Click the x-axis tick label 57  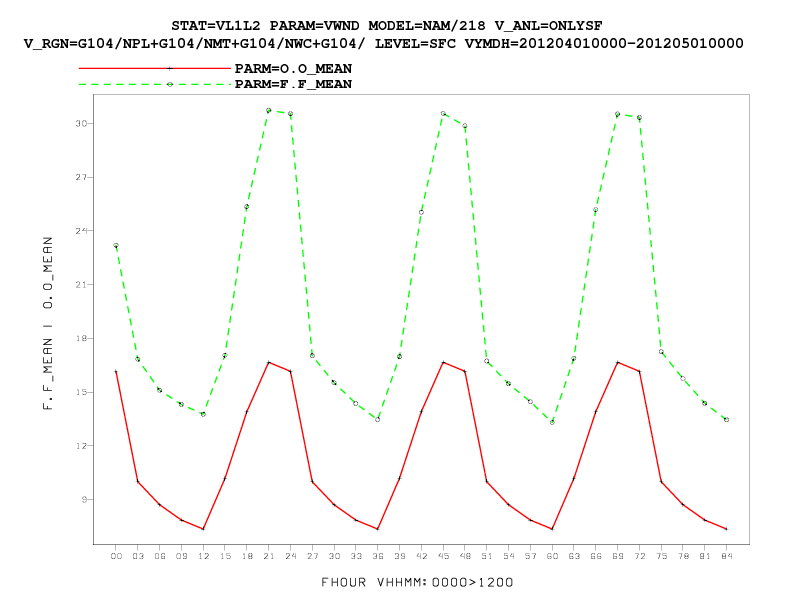tap(530, 556)
